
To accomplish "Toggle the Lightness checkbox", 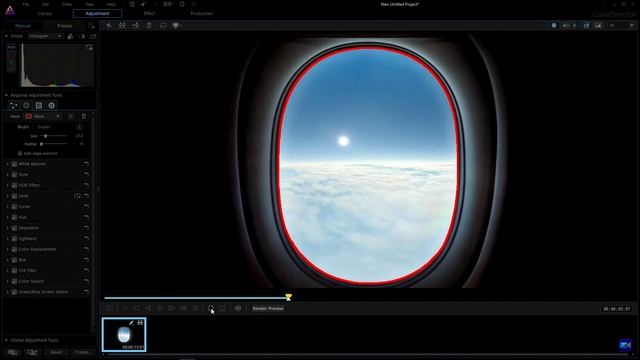I will tap(14, 238).
